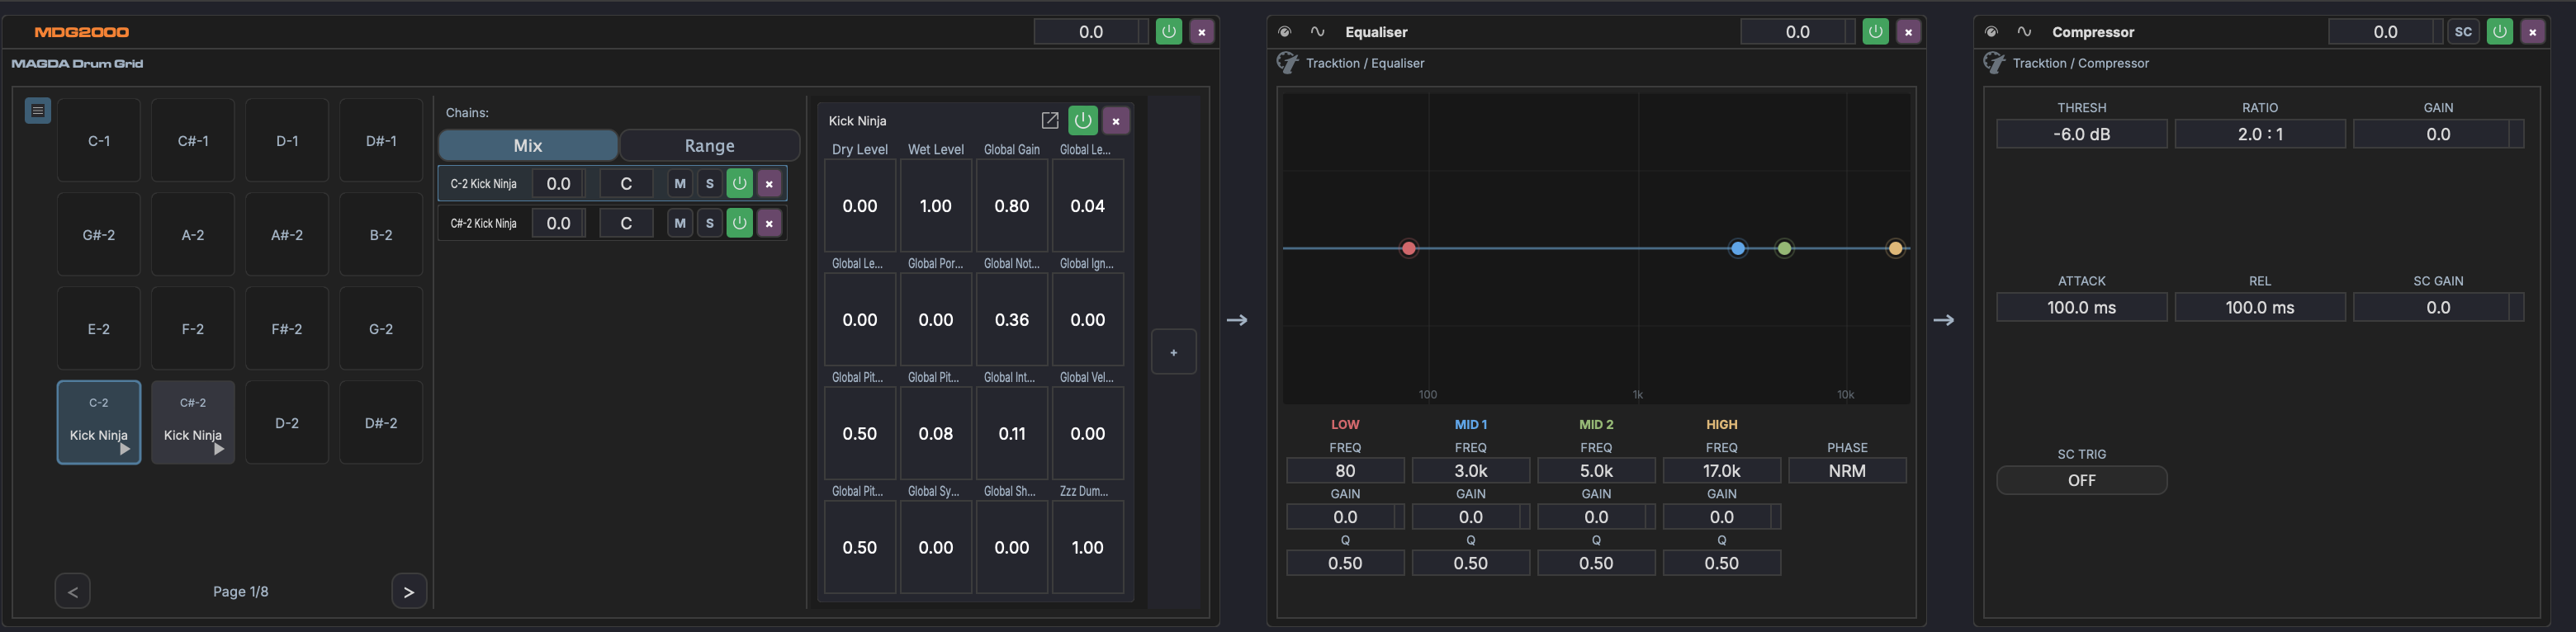Mute the C-2 Kick Ninja chain

[x=680, y=184]
